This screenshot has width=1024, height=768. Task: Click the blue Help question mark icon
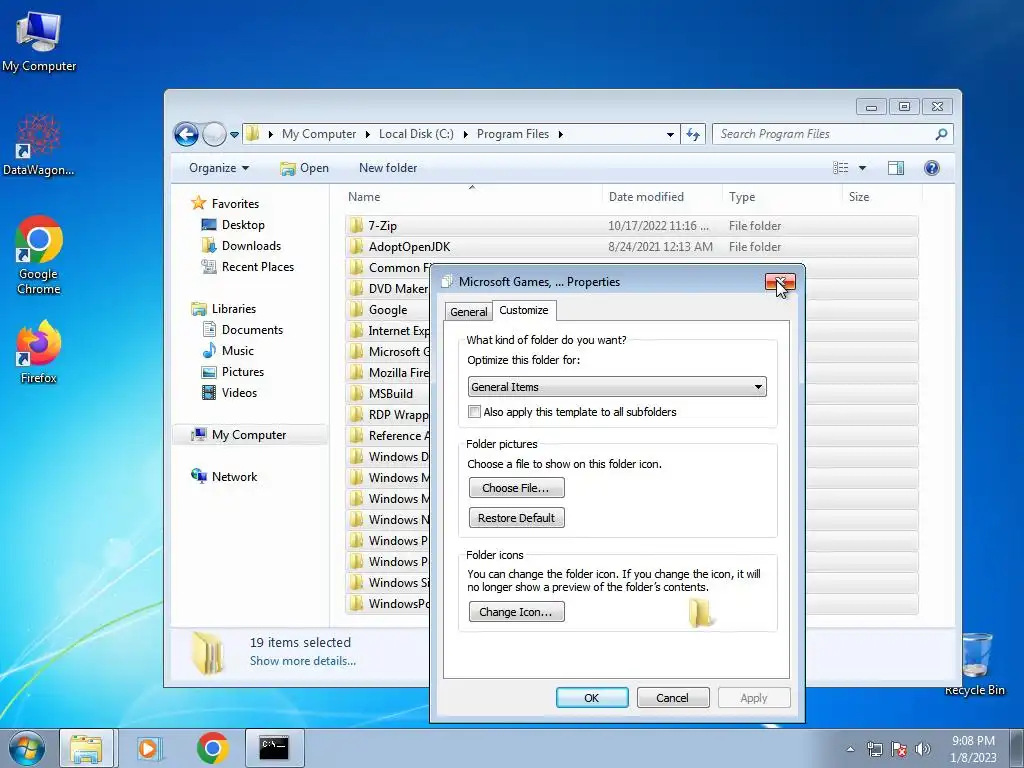[x=931, y=168]
